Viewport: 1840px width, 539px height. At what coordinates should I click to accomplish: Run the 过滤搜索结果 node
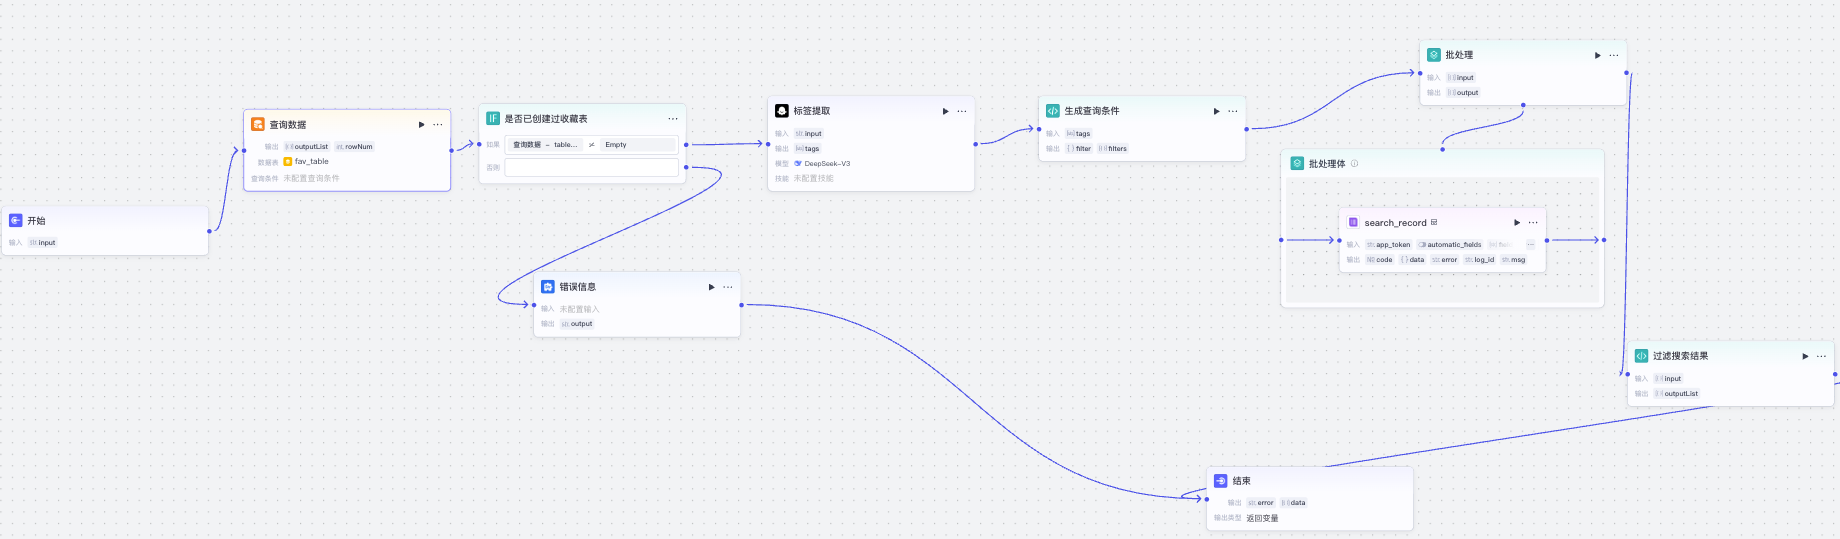(1805, 356)
